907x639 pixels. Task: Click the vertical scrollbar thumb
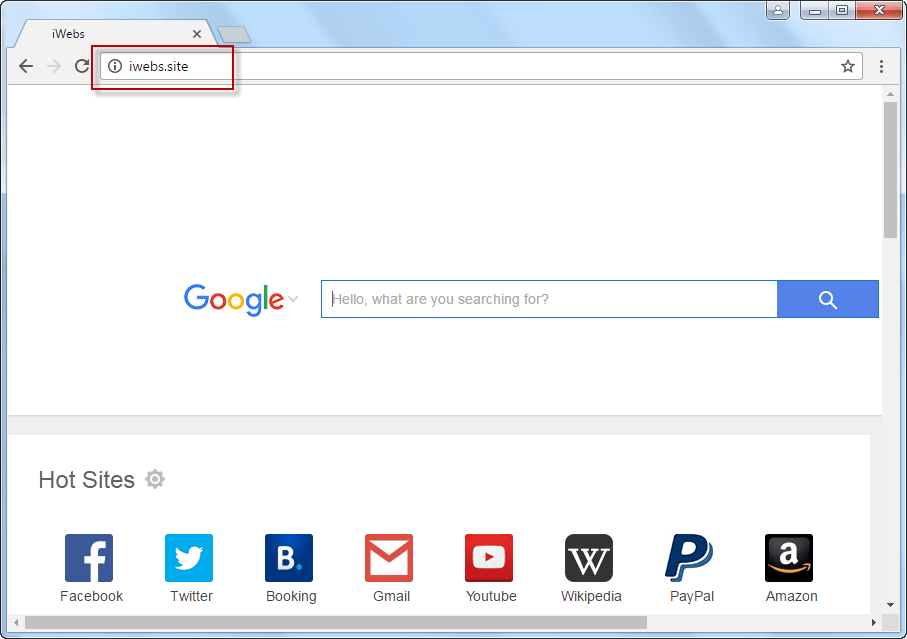coord(890,170)
